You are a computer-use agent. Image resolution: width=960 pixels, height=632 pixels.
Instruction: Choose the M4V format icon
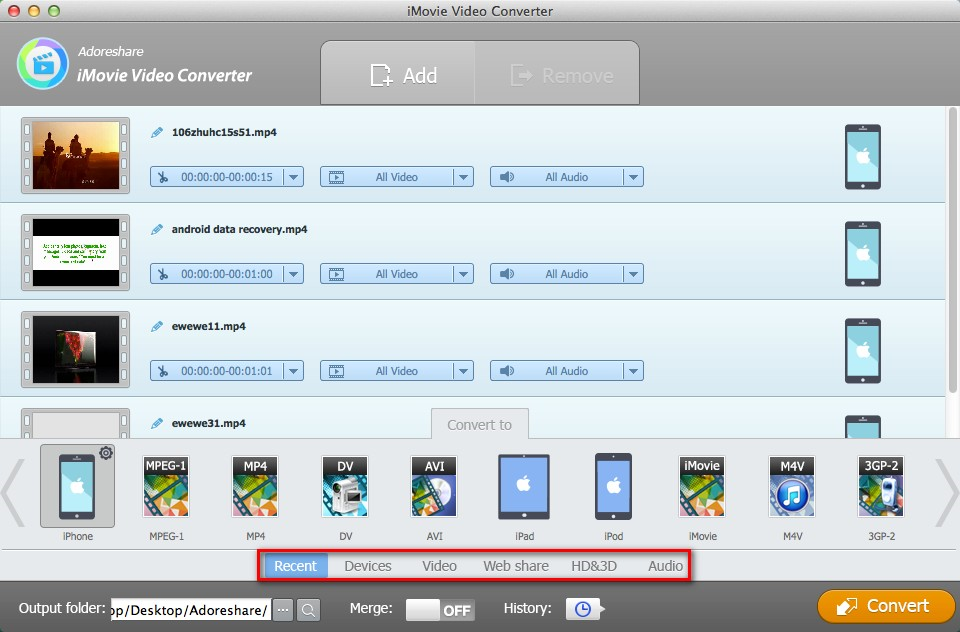(792, 487)
